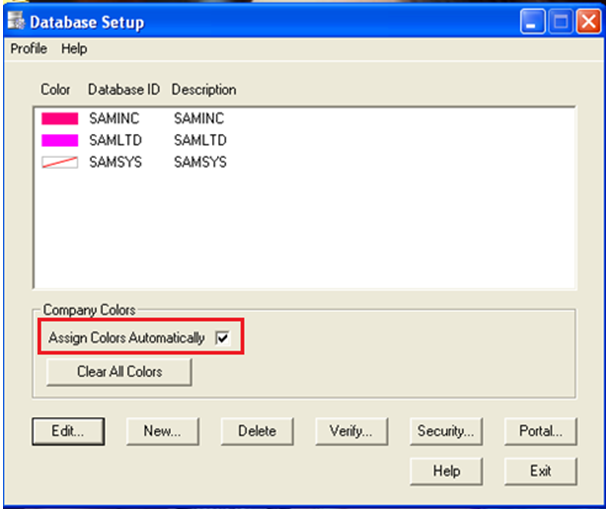Select the SAMSYS empty color swatch

(x=60, y=162)
